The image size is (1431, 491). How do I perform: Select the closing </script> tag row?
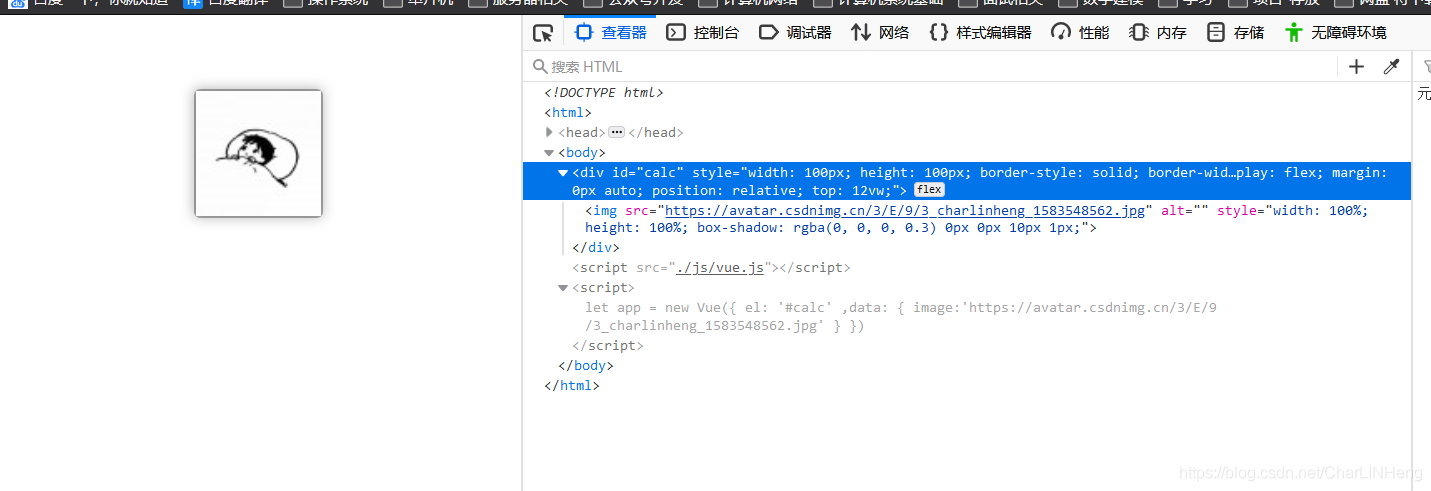click(608, 346)
